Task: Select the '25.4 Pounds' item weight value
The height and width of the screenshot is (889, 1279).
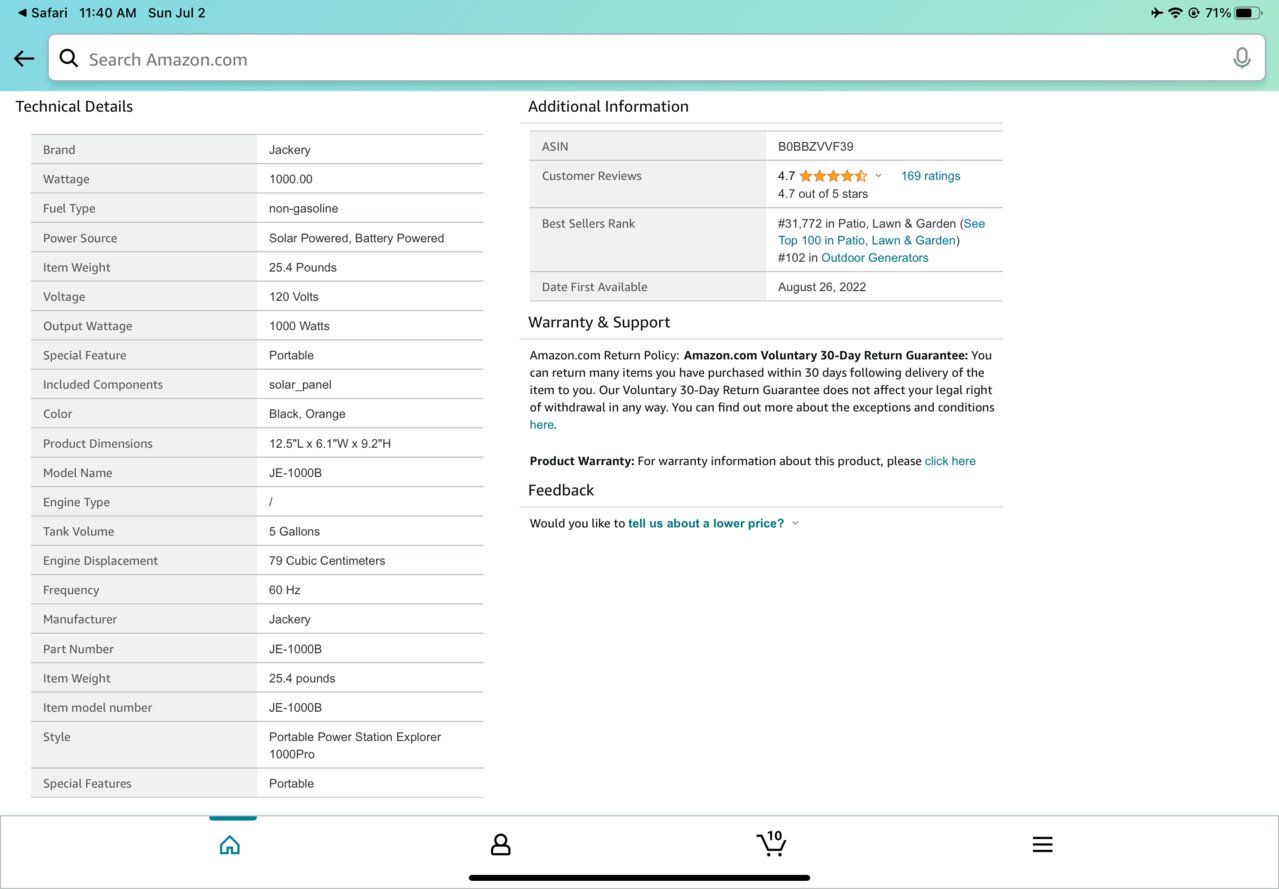Action: click(x=303, y=267)
